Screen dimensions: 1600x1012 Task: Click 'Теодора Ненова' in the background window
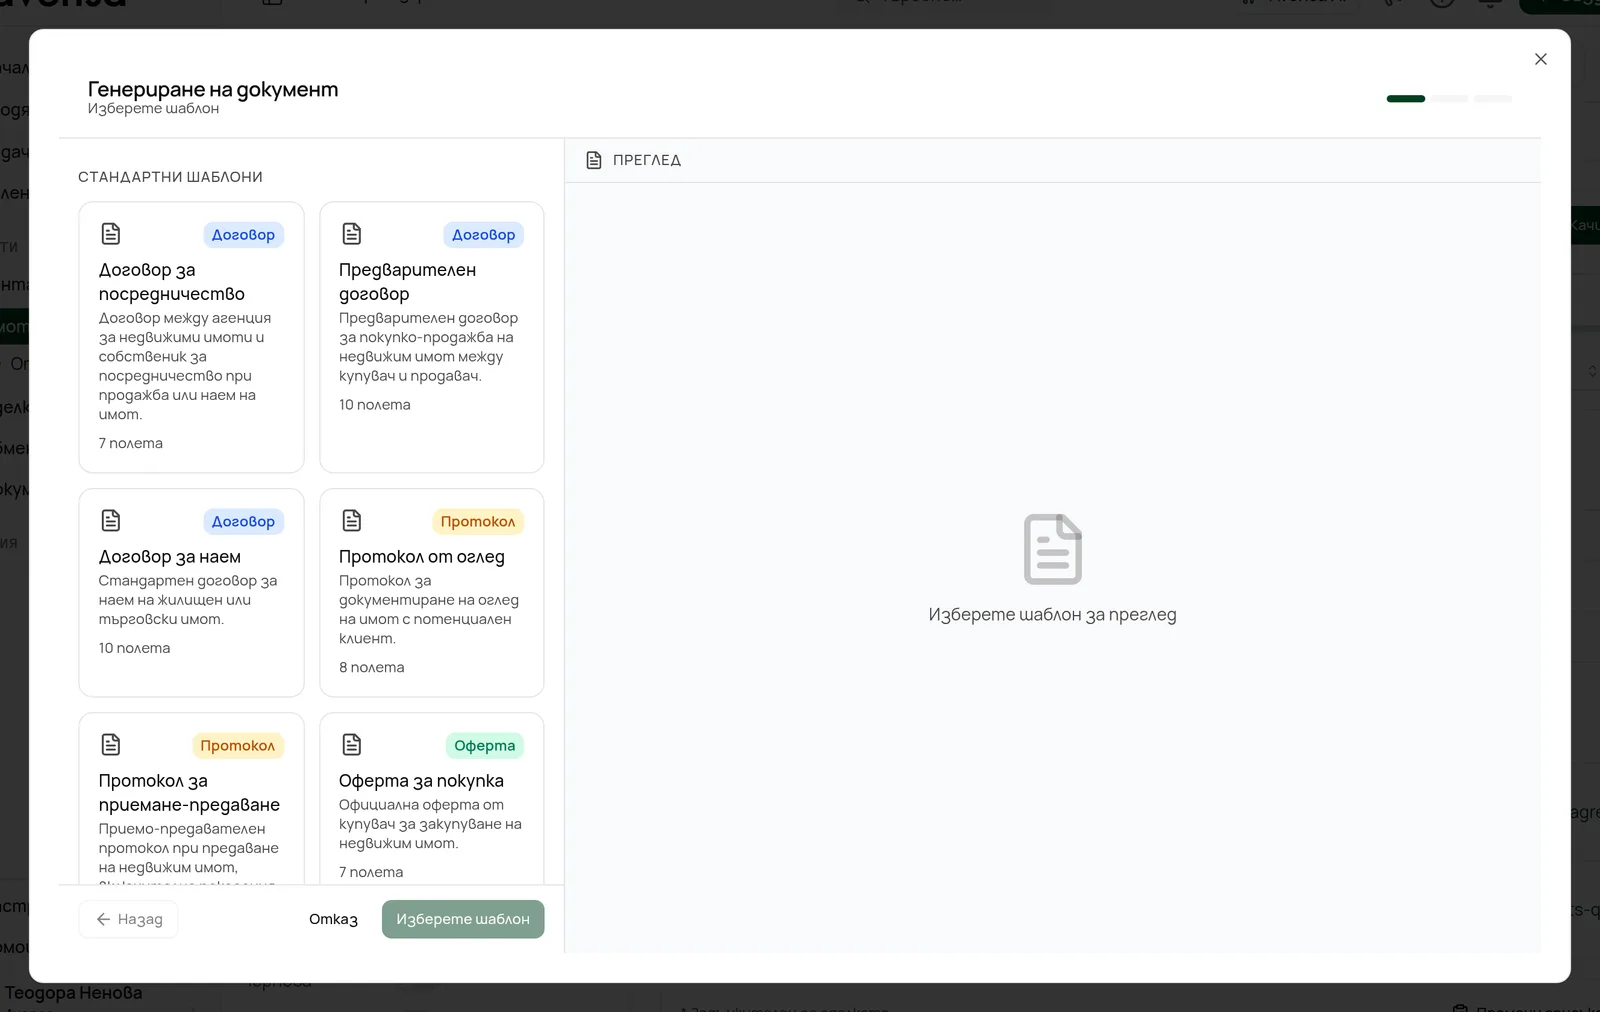click(74, 993)
